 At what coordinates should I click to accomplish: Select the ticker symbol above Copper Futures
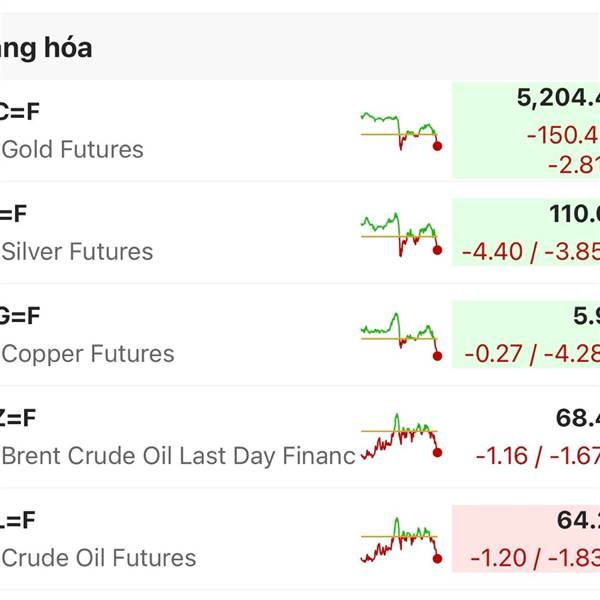(20, 316)
